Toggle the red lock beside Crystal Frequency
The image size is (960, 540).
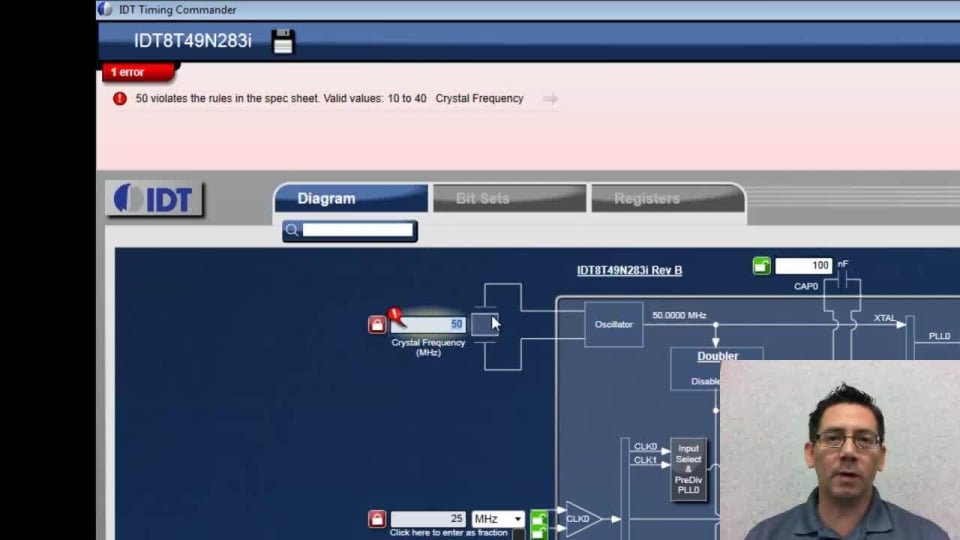tap(377, 324)
